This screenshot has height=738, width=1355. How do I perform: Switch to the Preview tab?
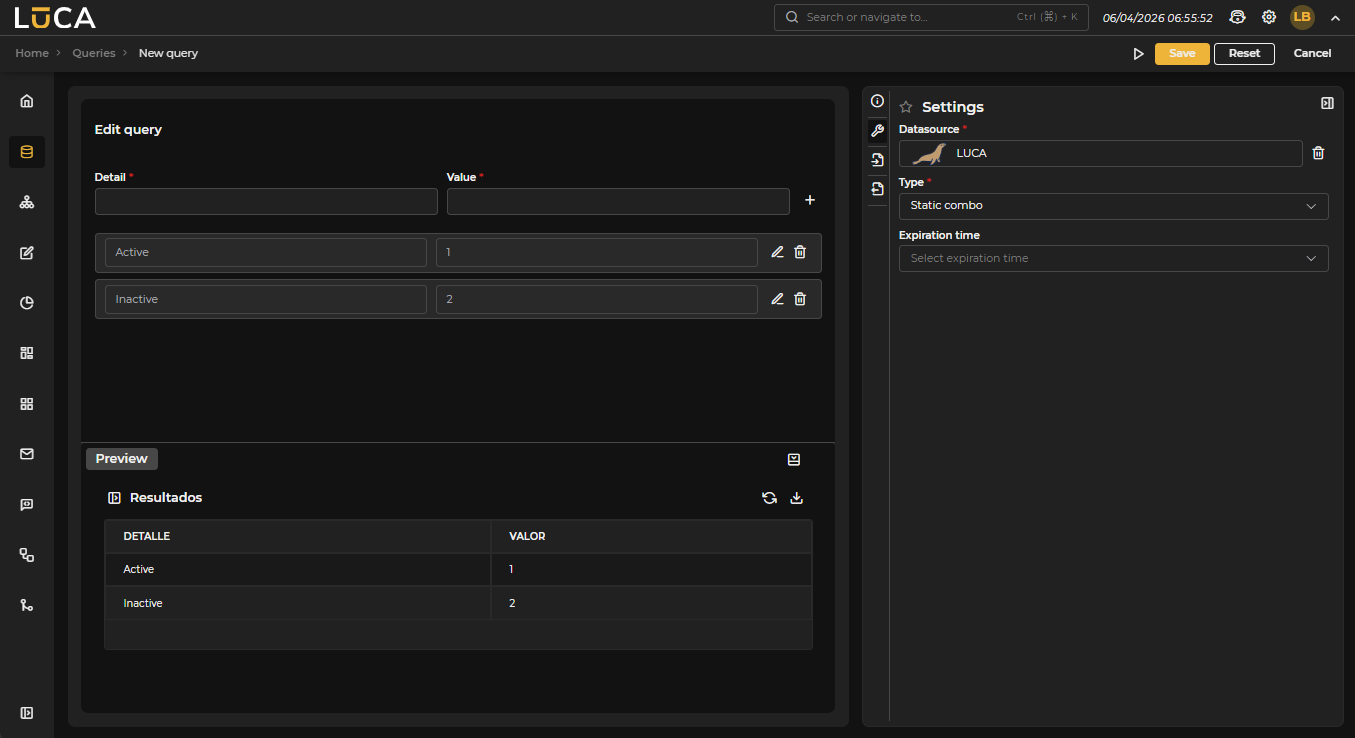tap(122, 459)
